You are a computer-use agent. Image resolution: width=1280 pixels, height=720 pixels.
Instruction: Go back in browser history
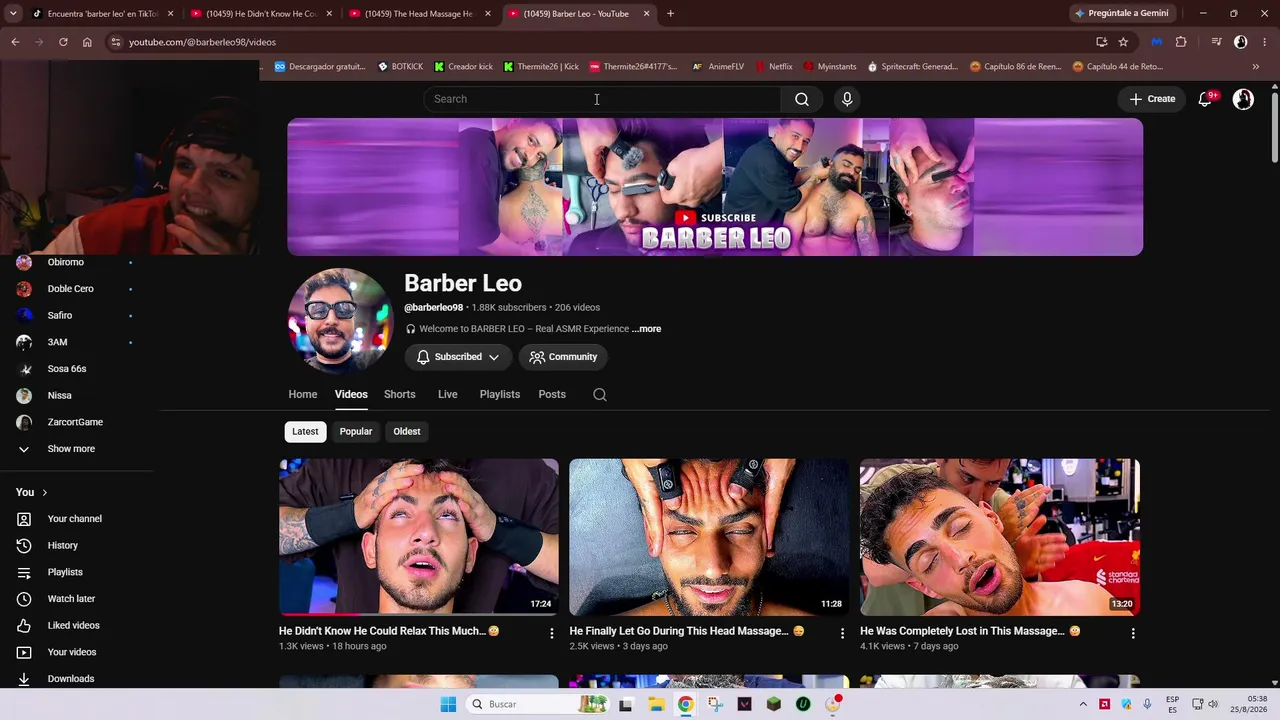pyautogui.click(x=15, y=42)
